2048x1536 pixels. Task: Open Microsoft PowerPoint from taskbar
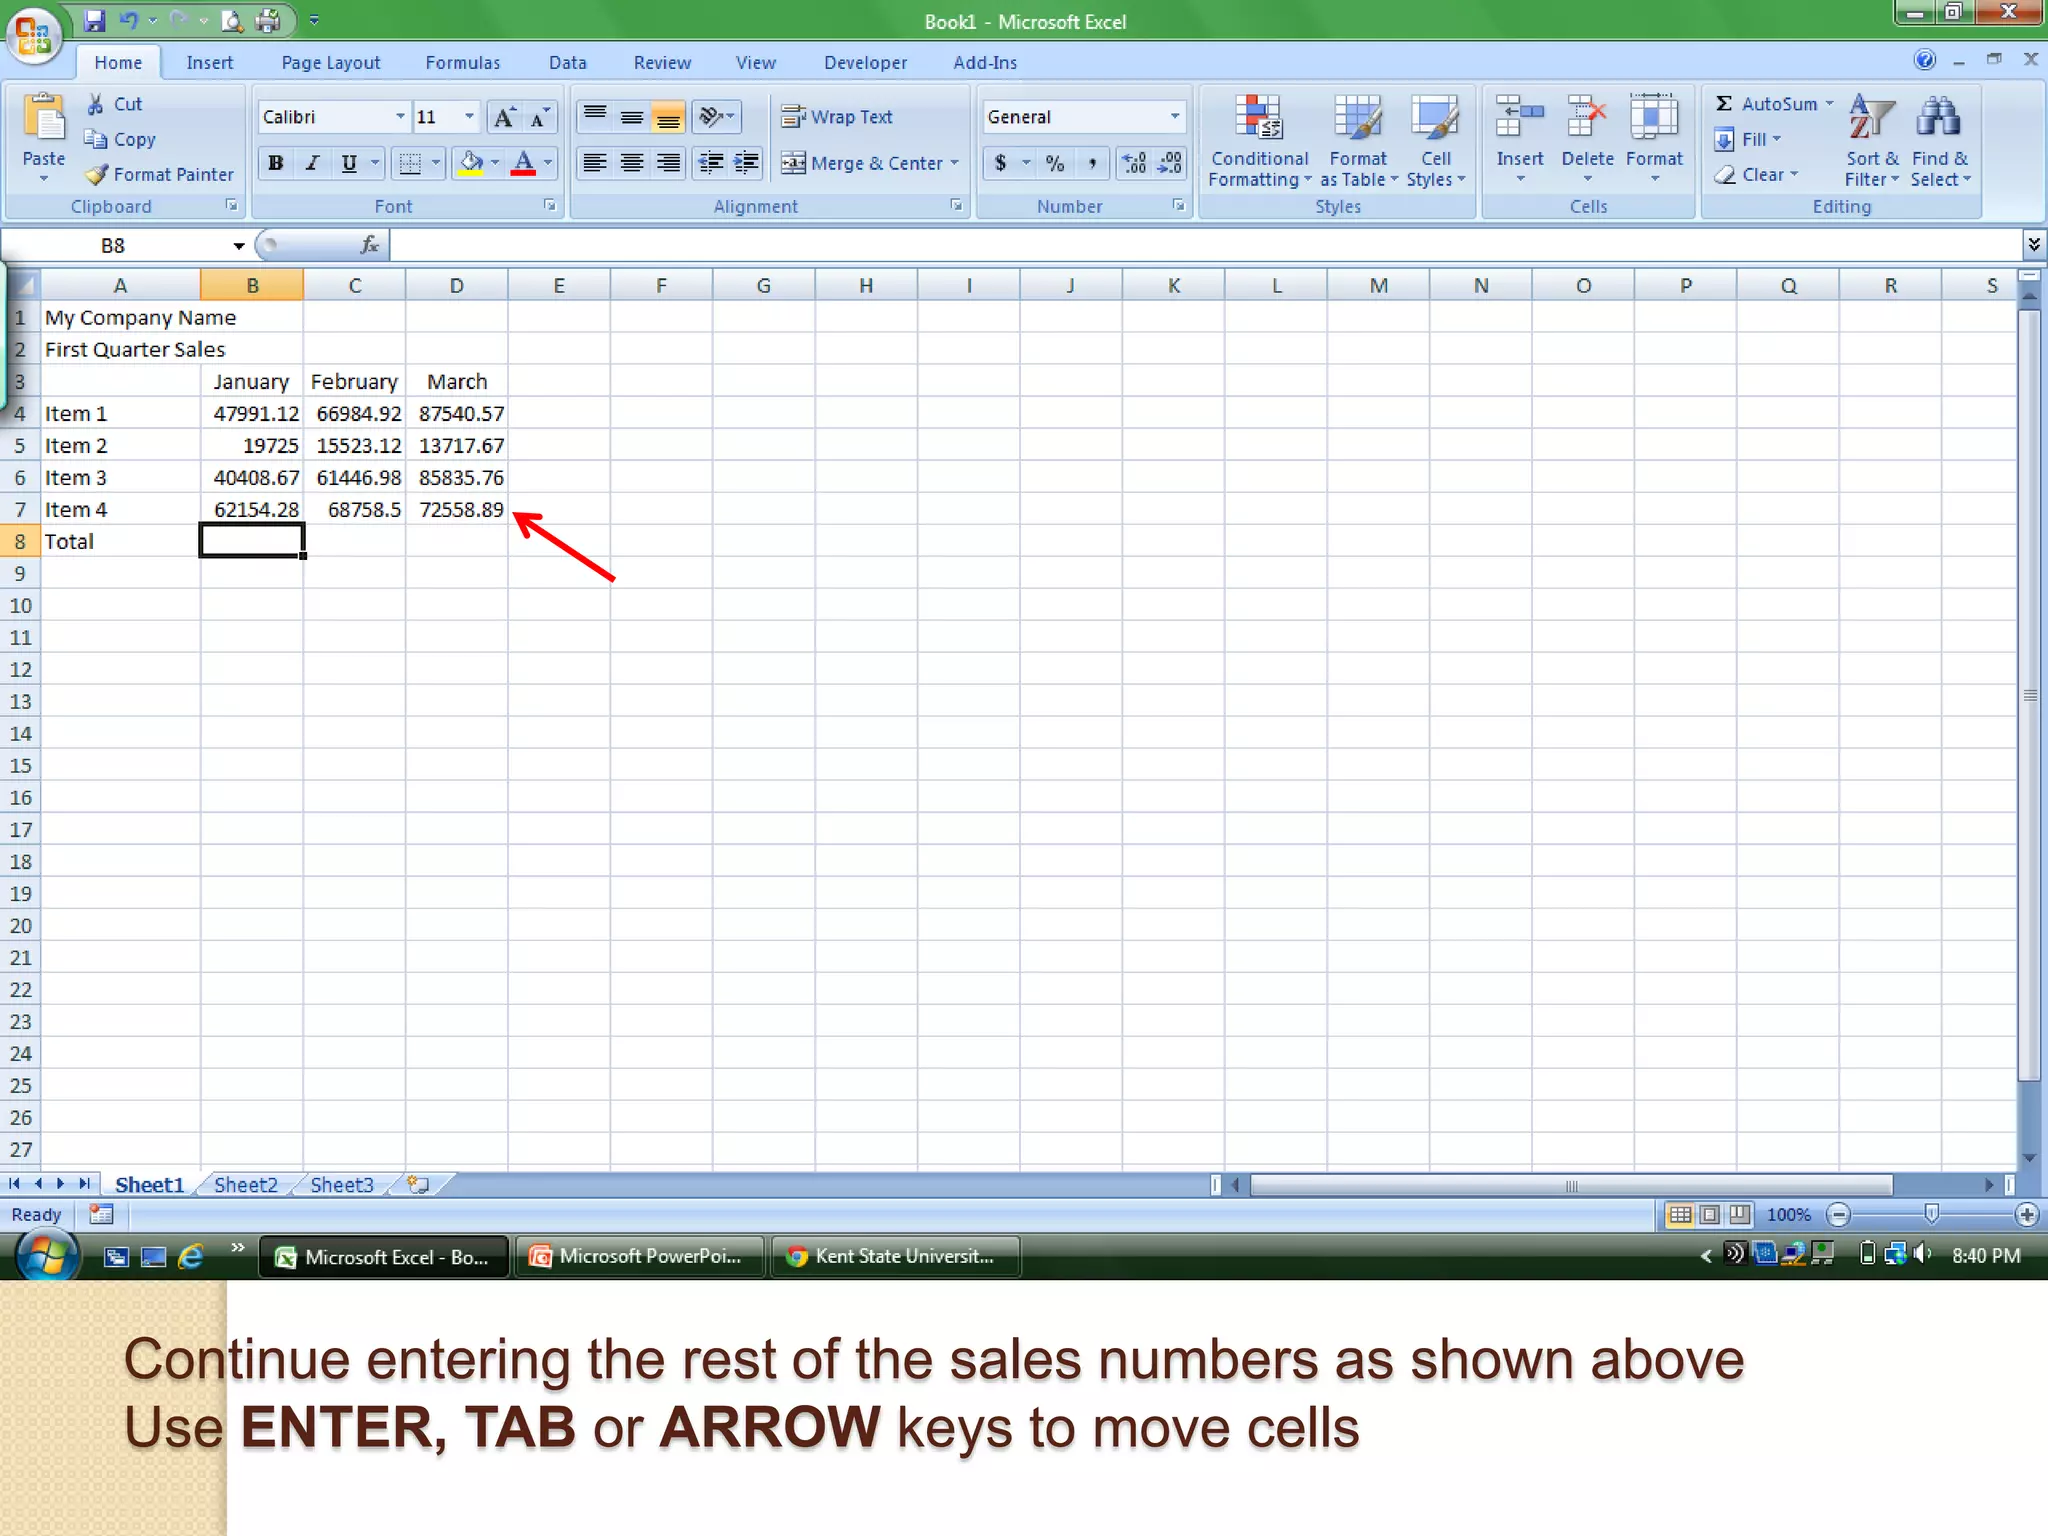pos(640,1256)
